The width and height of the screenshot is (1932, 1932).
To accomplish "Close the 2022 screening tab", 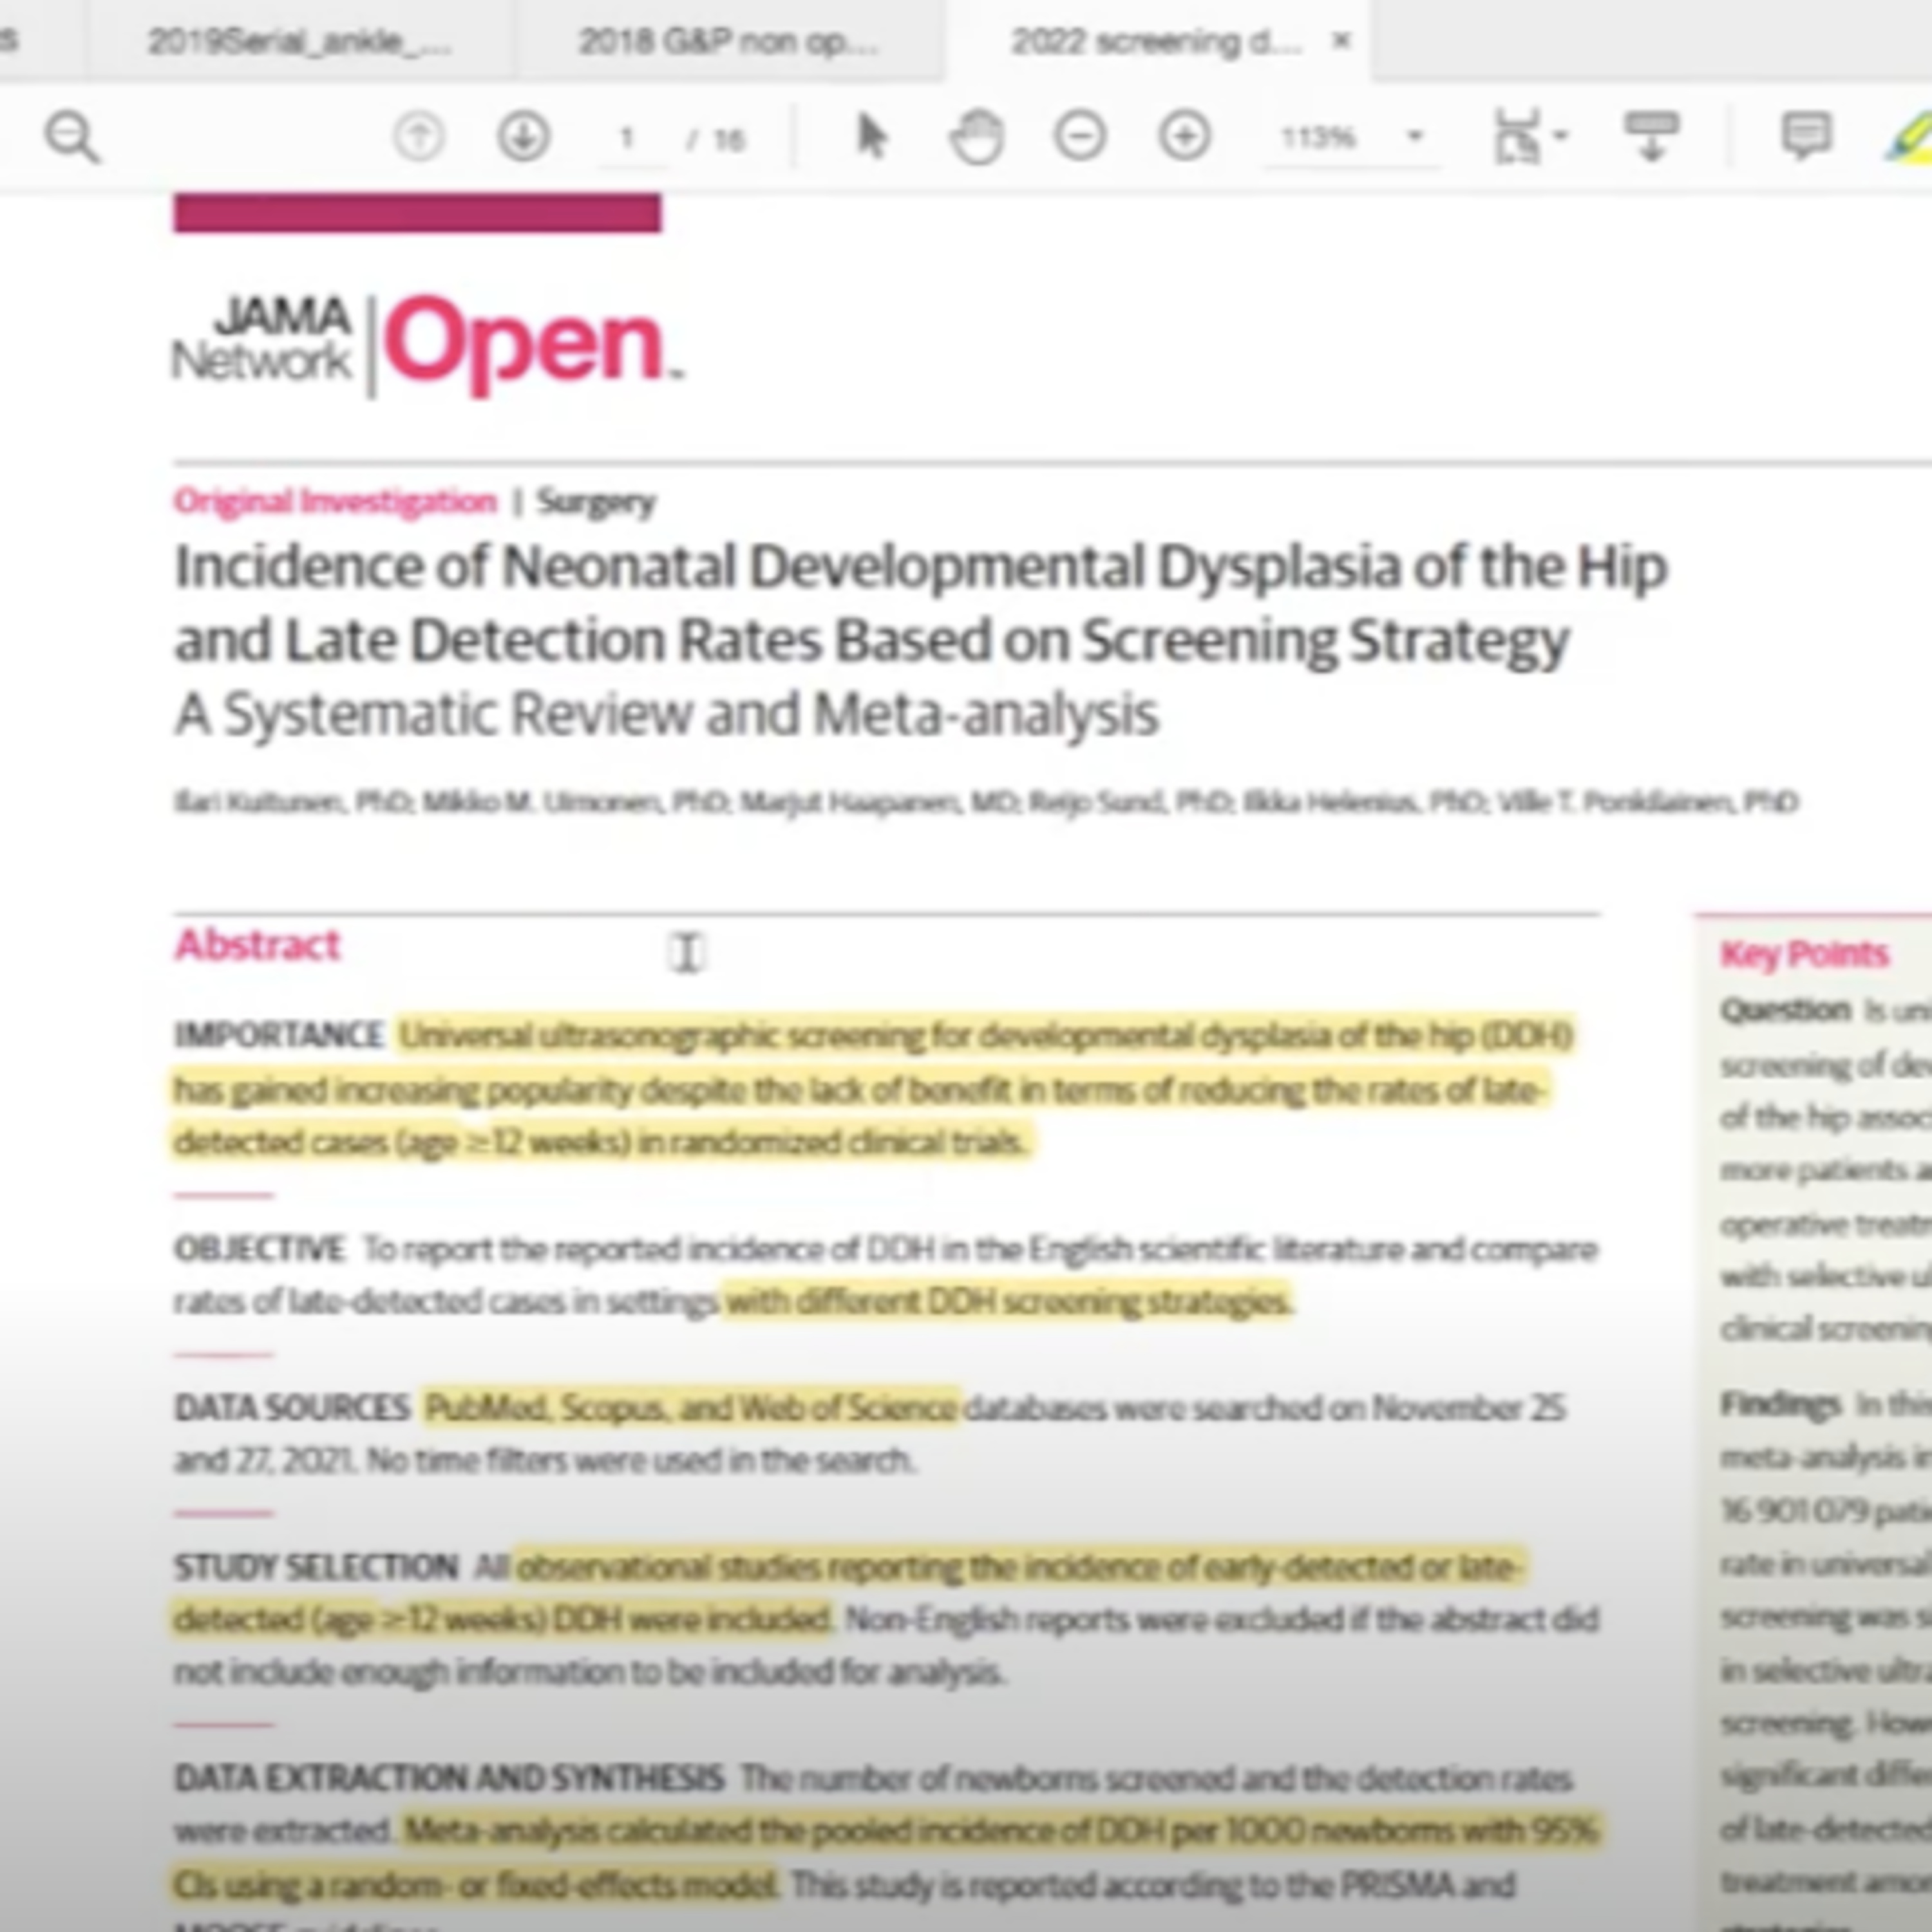I will [1342, 41].
